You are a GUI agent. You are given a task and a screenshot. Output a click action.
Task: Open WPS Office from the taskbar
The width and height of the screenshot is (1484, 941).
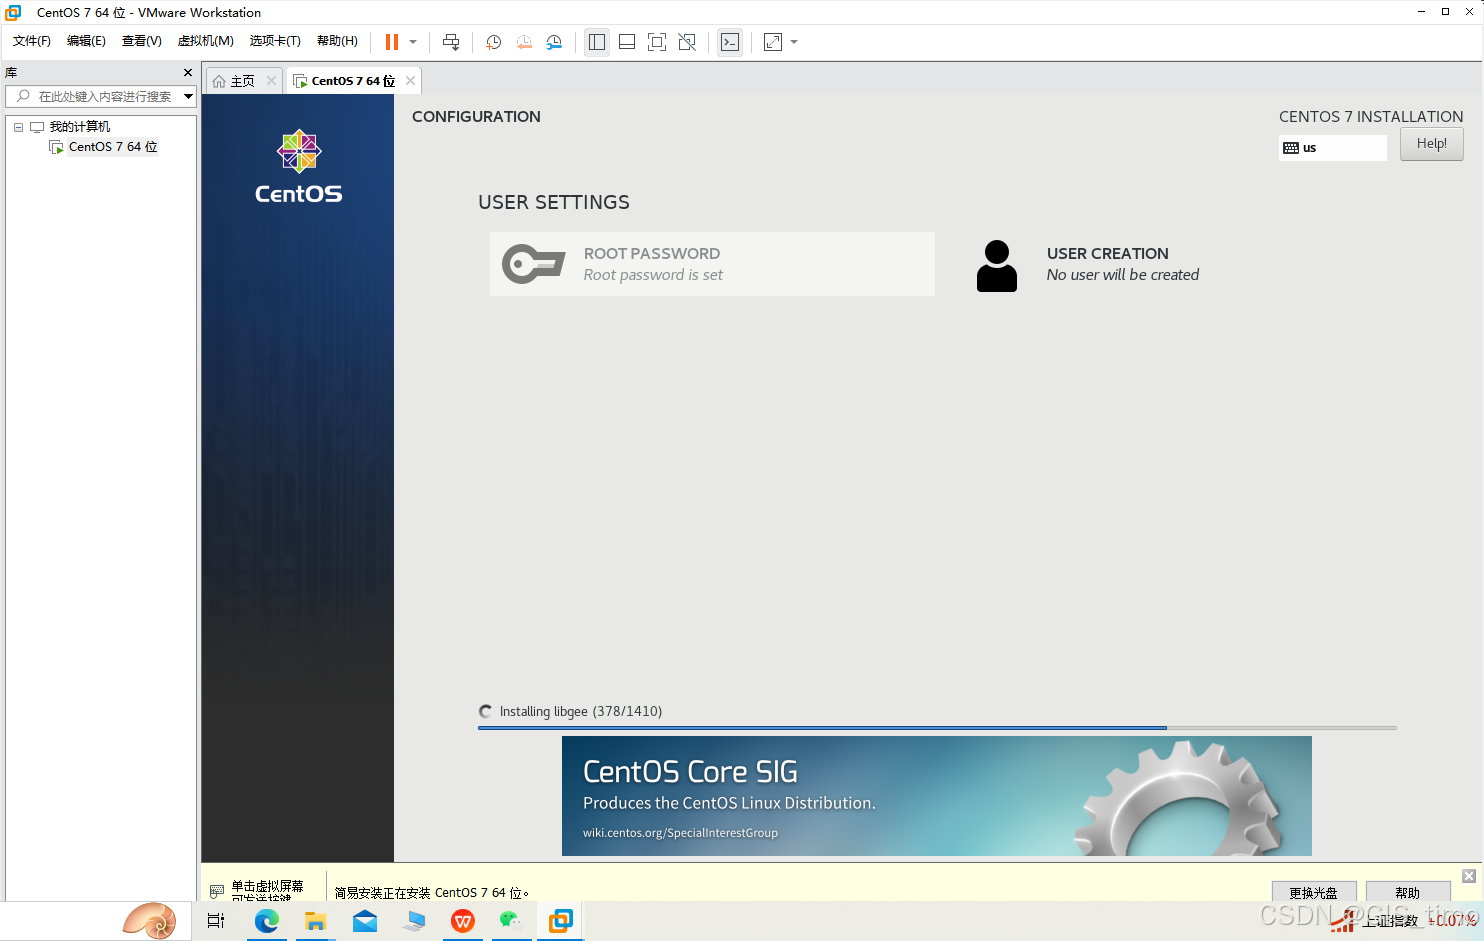[x=463, y=921]
